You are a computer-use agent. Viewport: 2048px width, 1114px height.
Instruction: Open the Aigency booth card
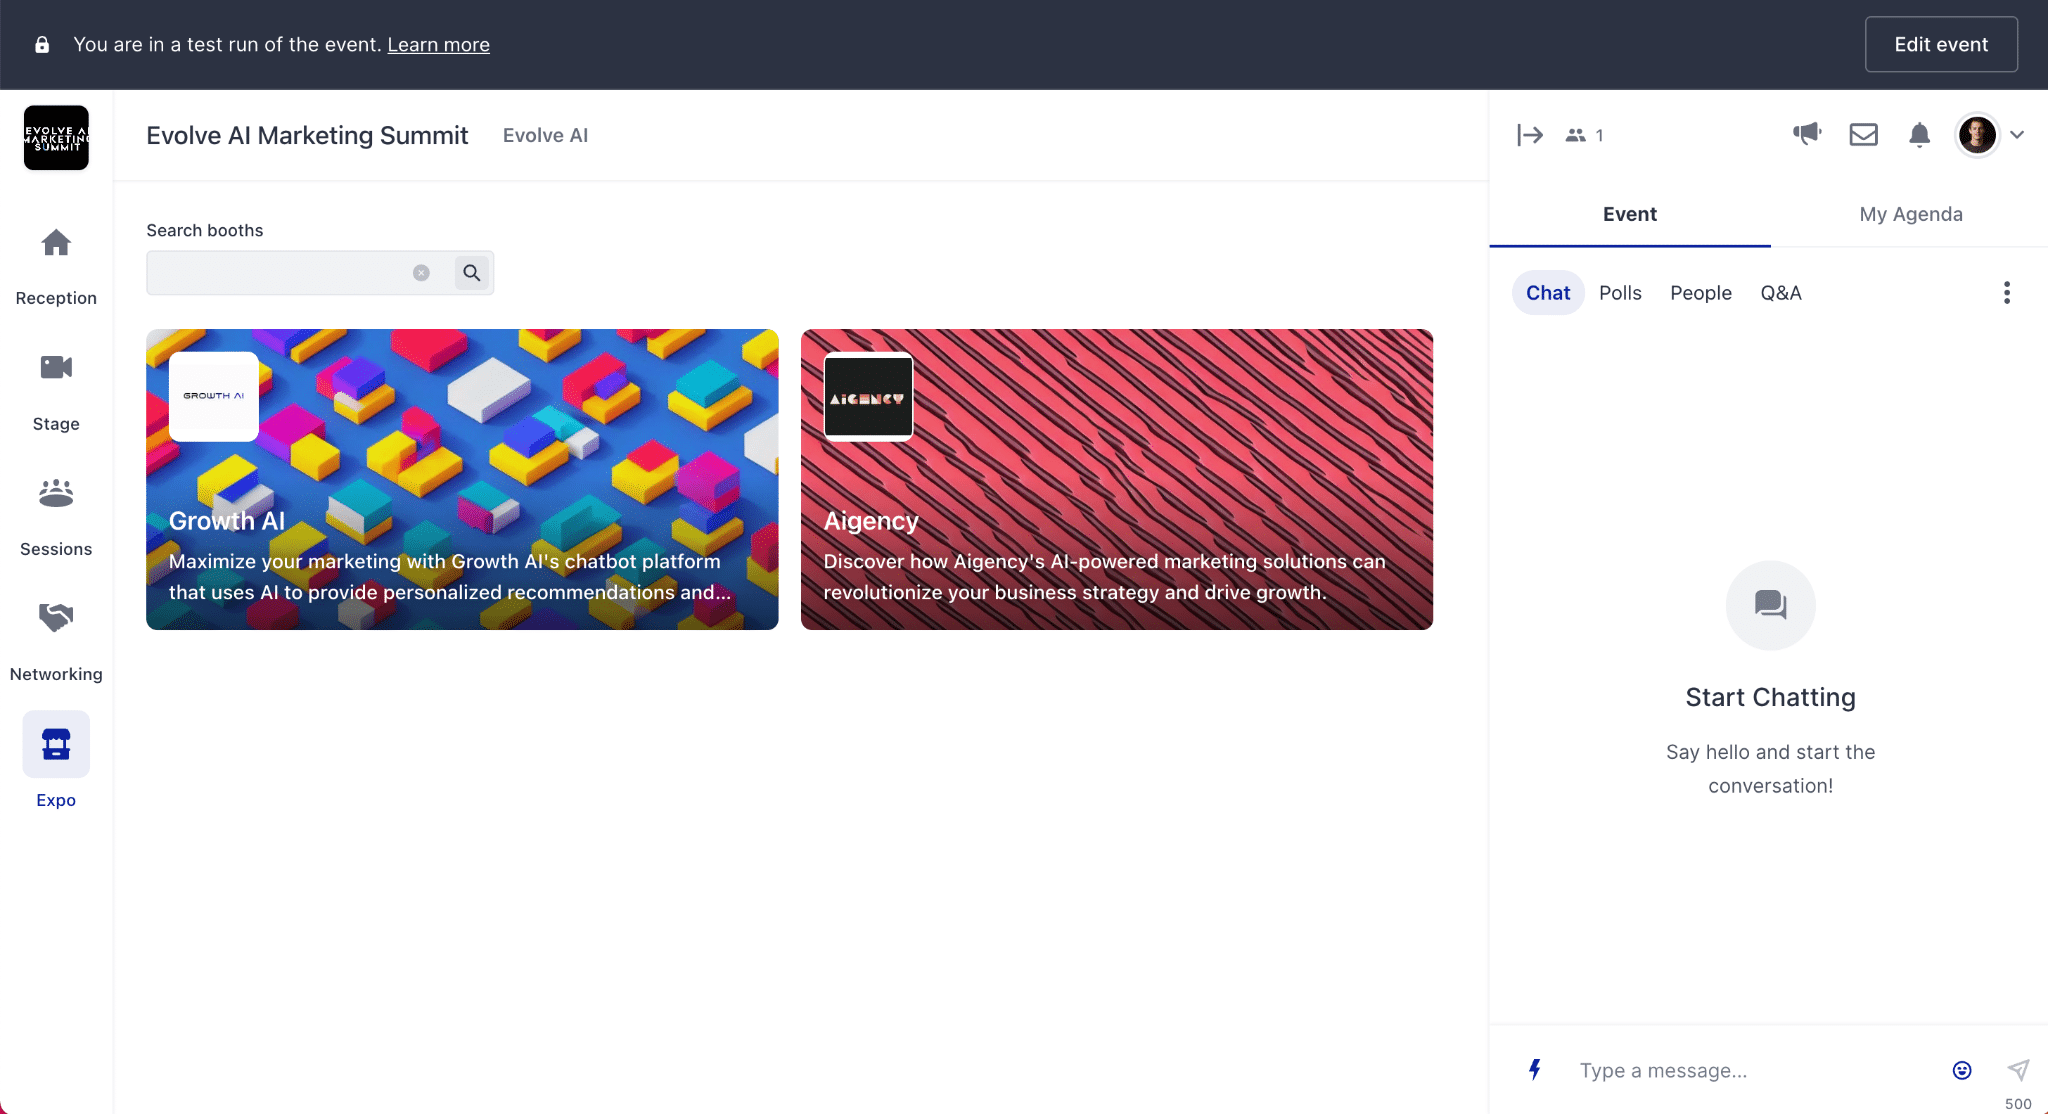[x=1116, y=480]
